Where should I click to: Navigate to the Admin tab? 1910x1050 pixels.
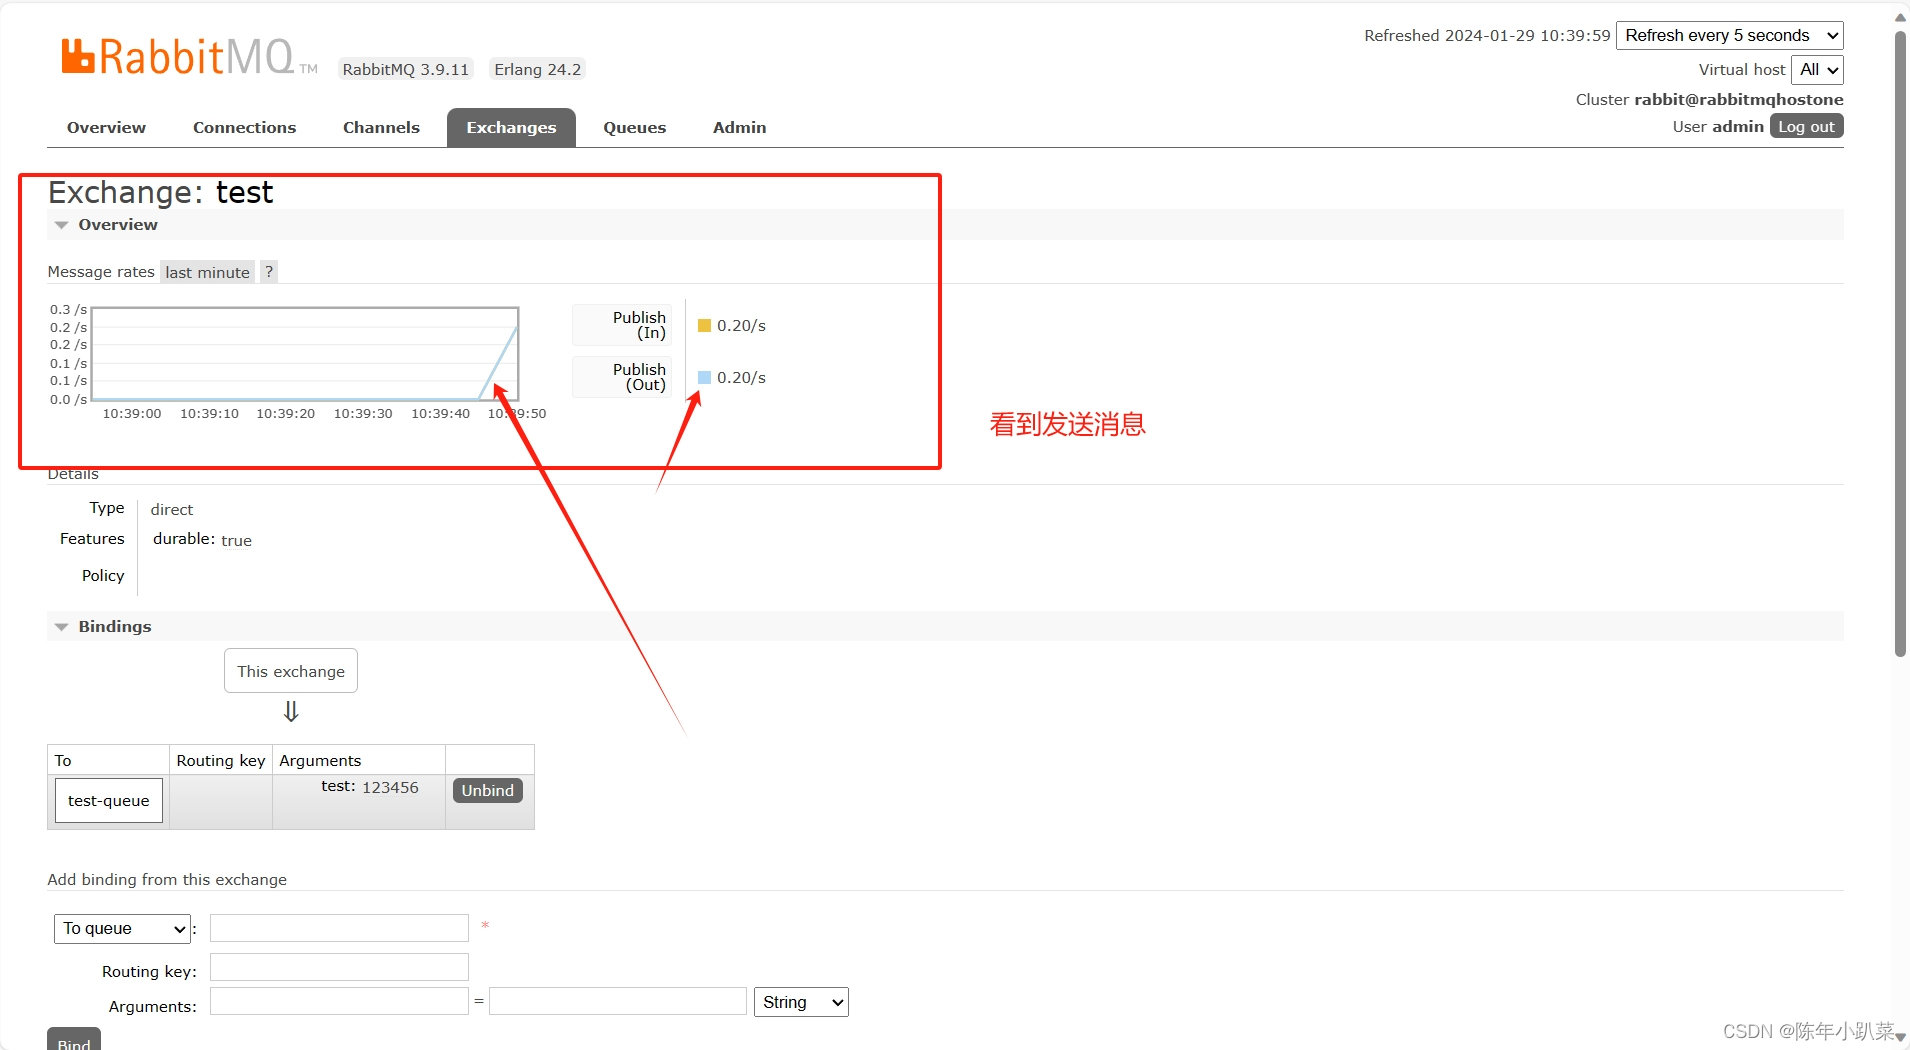(740, 128)
